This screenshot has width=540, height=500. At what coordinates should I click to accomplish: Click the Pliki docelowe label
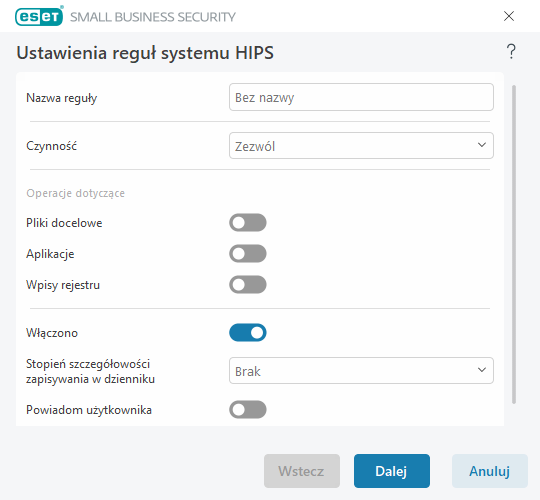click(64, 223)
